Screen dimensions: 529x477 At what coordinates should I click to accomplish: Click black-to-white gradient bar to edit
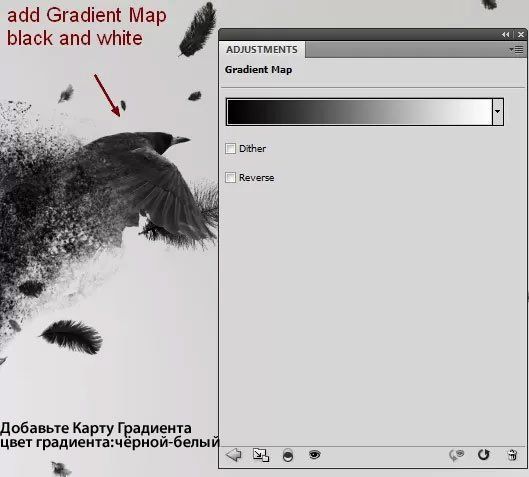point(359,112)
